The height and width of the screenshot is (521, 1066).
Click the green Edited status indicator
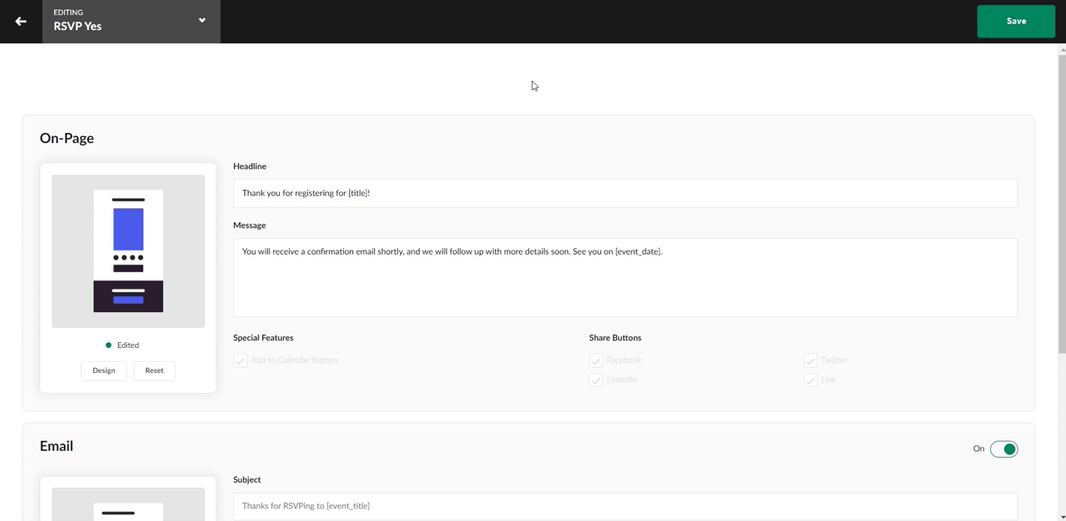tap(109, 345)
